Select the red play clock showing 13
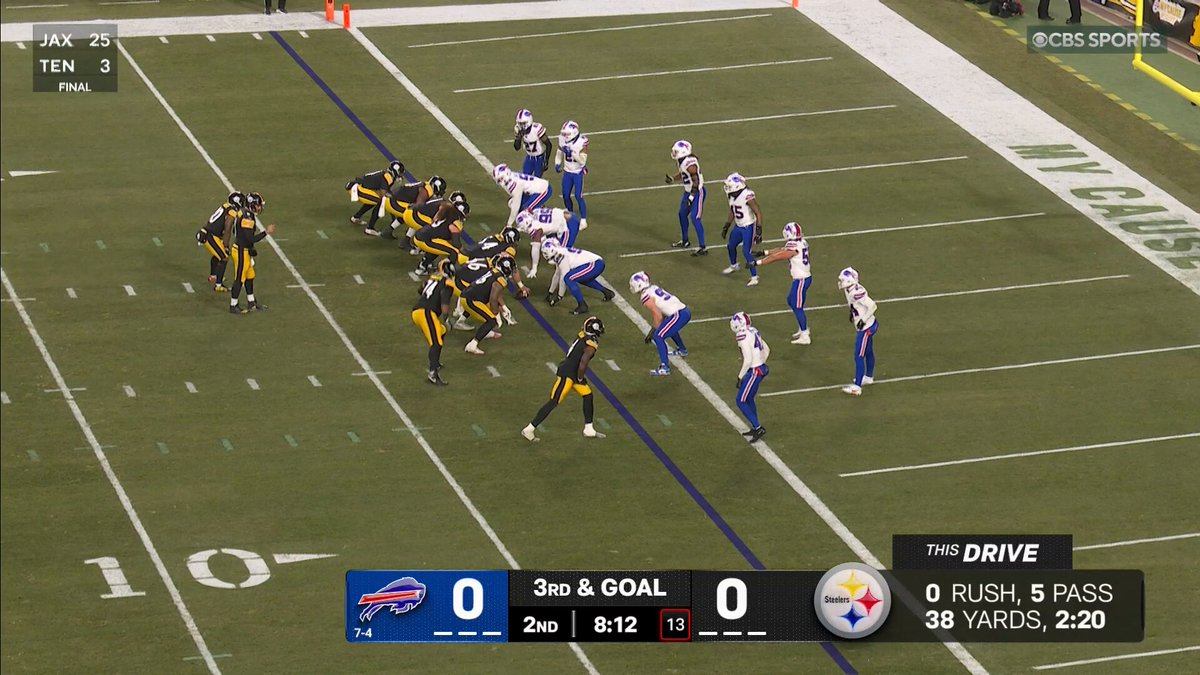 coord(675,624)
